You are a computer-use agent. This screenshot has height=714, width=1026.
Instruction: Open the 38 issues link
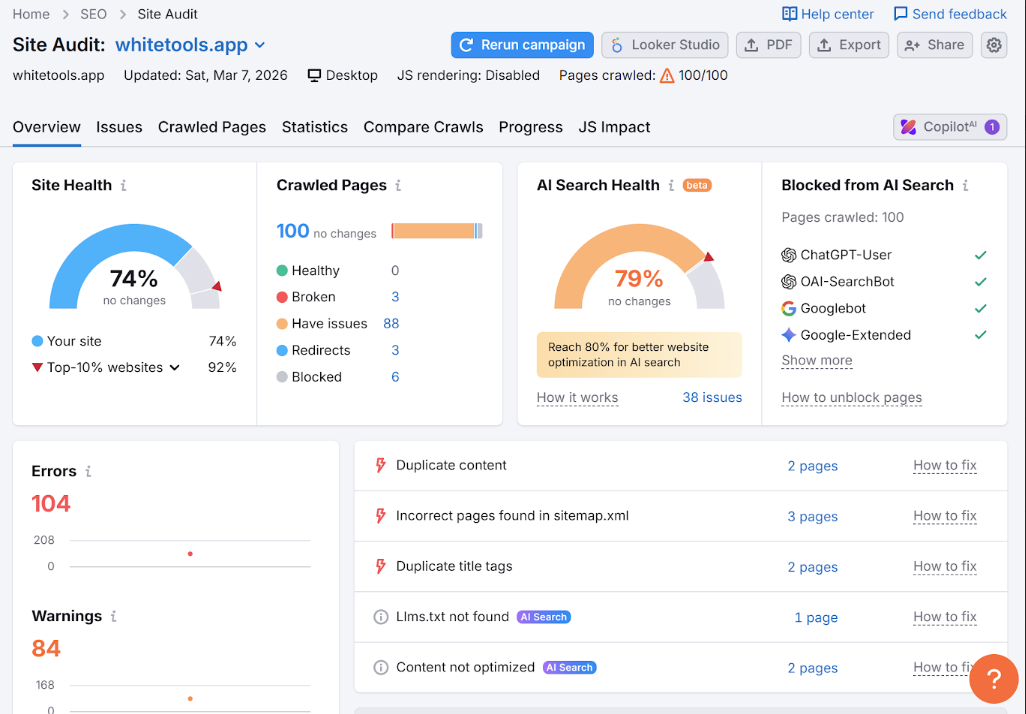point(712,398)
